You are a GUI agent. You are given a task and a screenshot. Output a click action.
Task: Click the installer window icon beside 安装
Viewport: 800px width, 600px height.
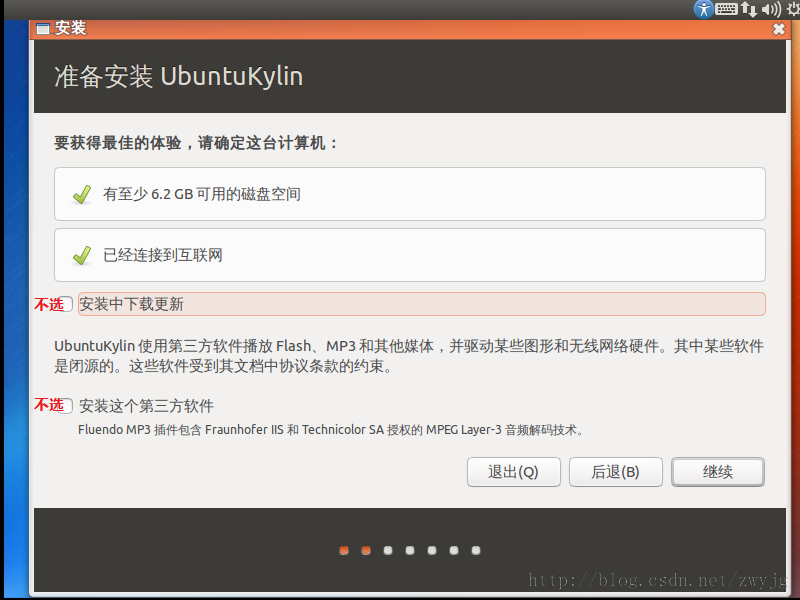pos(43,29)
